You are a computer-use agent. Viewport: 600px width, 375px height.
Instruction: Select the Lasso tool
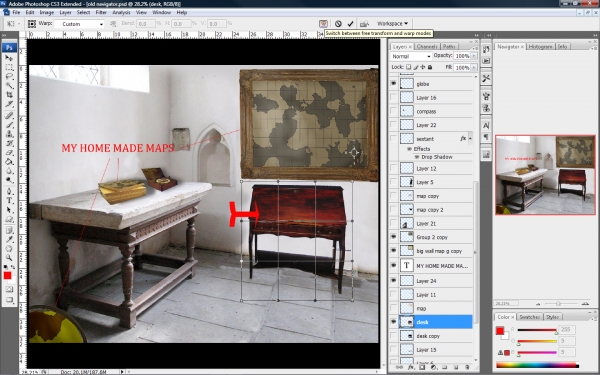tap(9, 76)
